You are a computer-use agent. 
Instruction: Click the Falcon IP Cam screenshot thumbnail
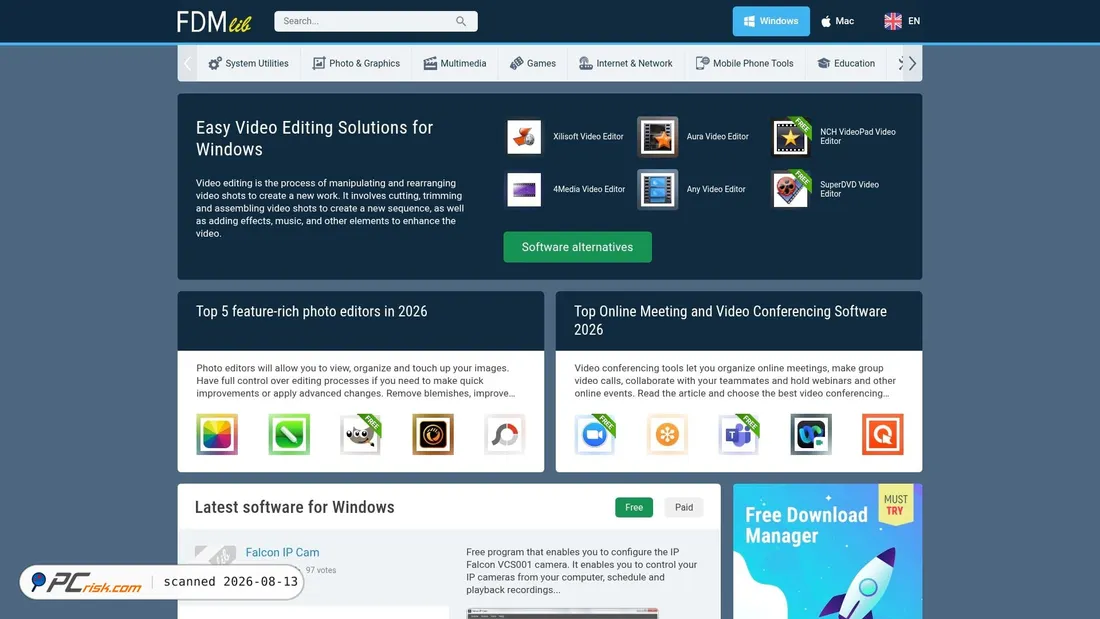[563, 613]
